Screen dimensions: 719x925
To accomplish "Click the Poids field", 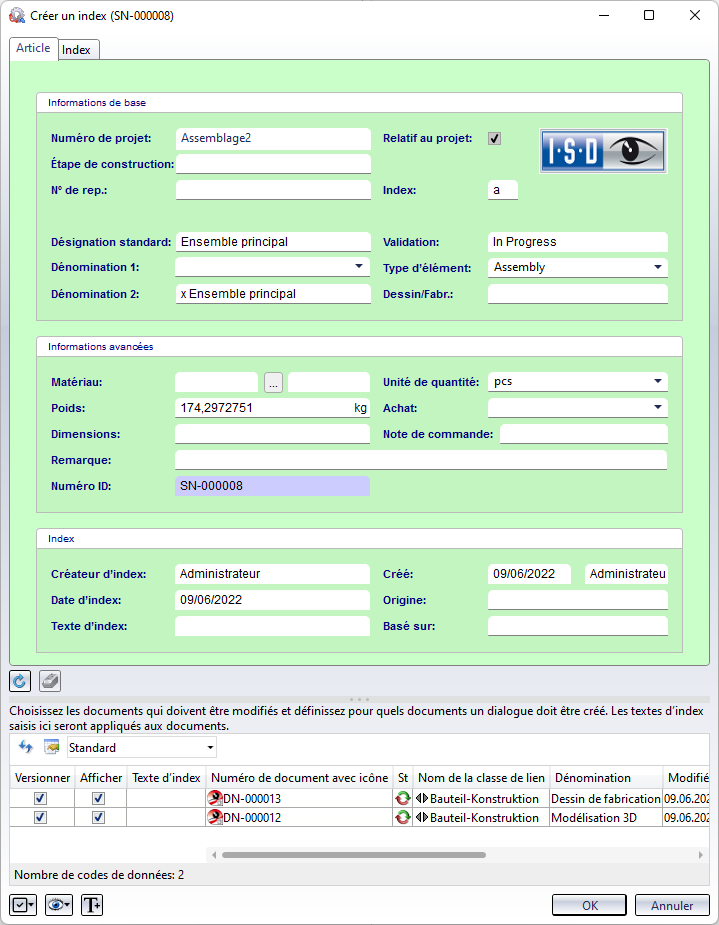I will [273, 408].
